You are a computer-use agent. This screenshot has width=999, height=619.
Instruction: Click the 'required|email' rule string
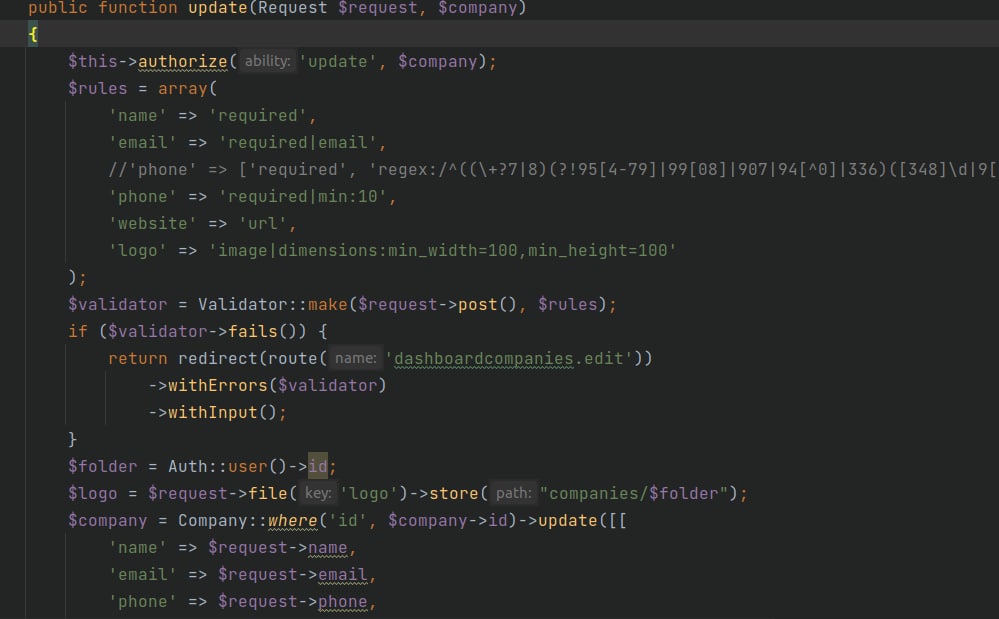[298, 143]
